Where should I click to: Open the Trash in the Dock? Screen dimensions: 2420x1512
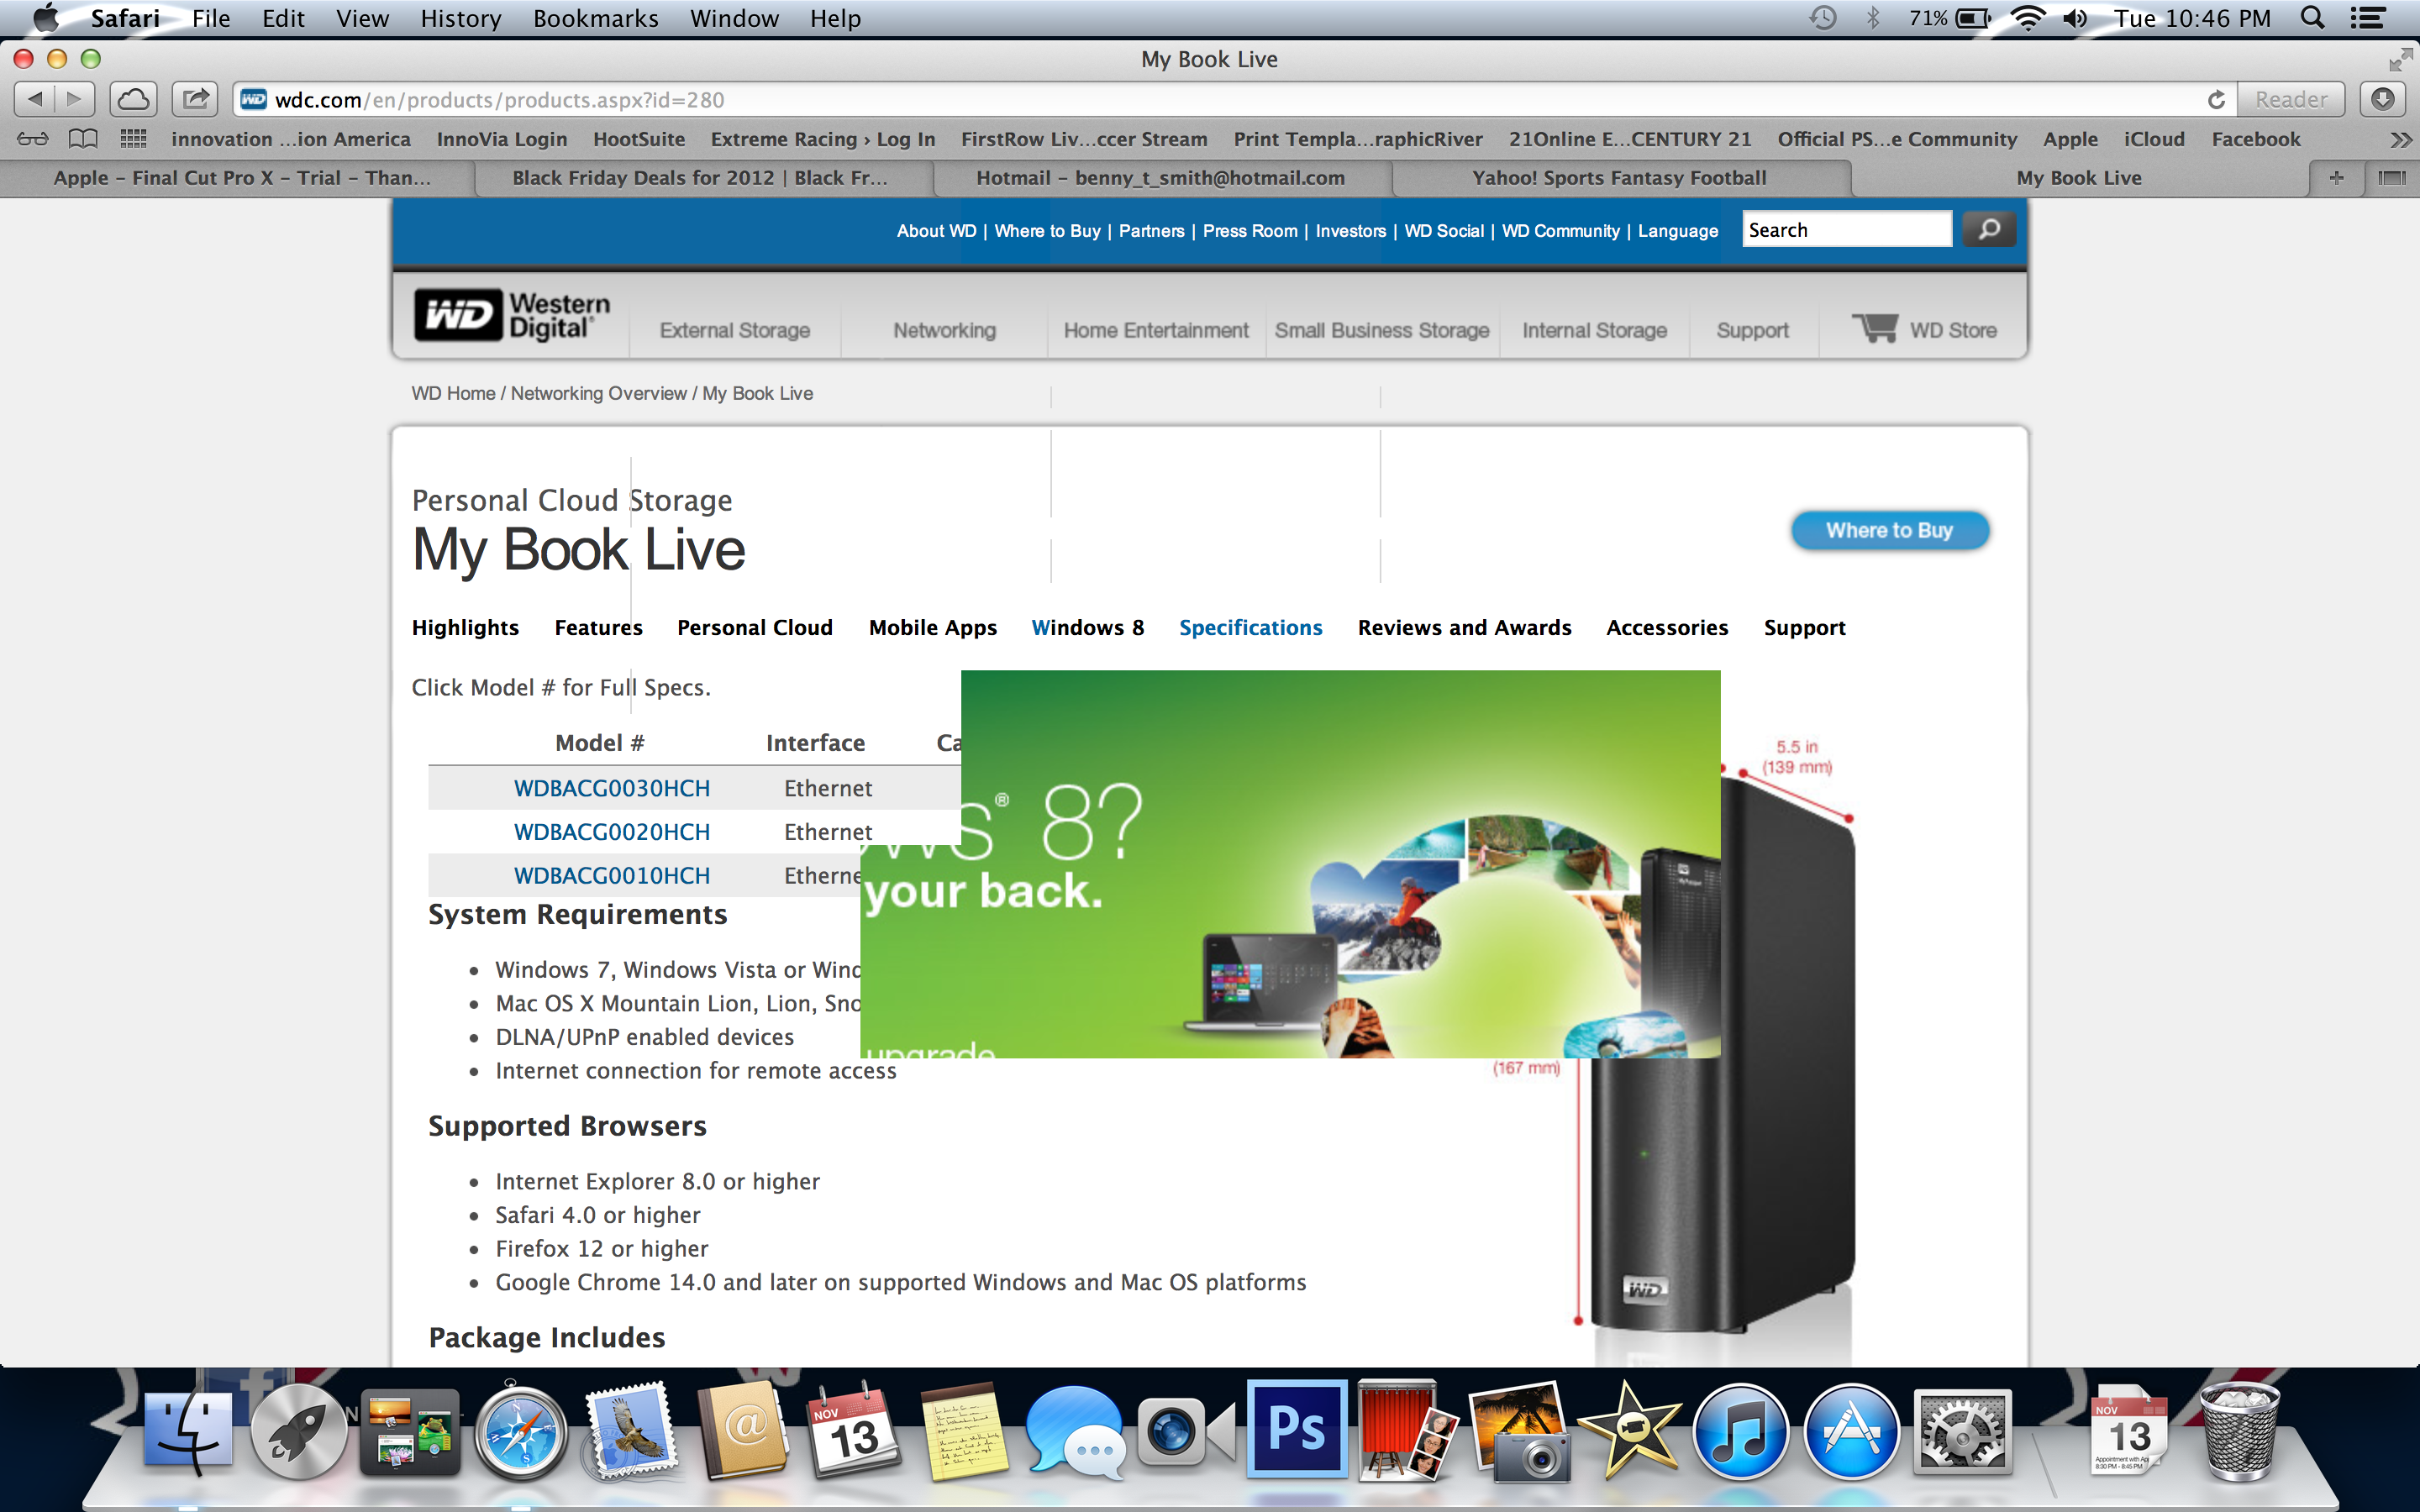[x=2240, y=1433]
